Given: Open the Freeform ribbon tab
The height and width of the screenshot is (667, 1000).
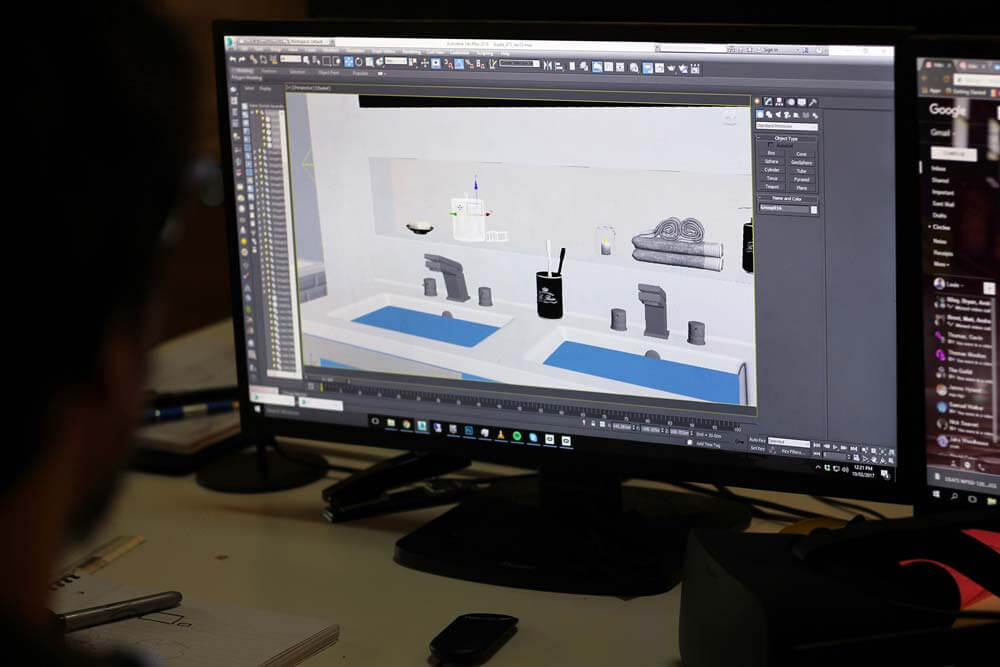Looking at the screenshot, I should tap(269, 71).
